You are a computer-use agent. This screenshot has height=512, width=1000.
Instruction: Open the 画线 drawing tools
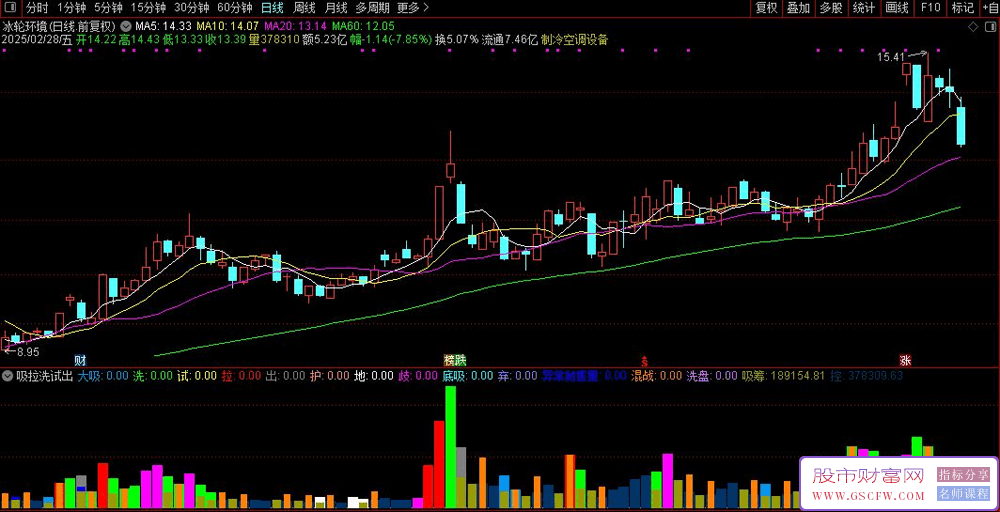point(897,8)
